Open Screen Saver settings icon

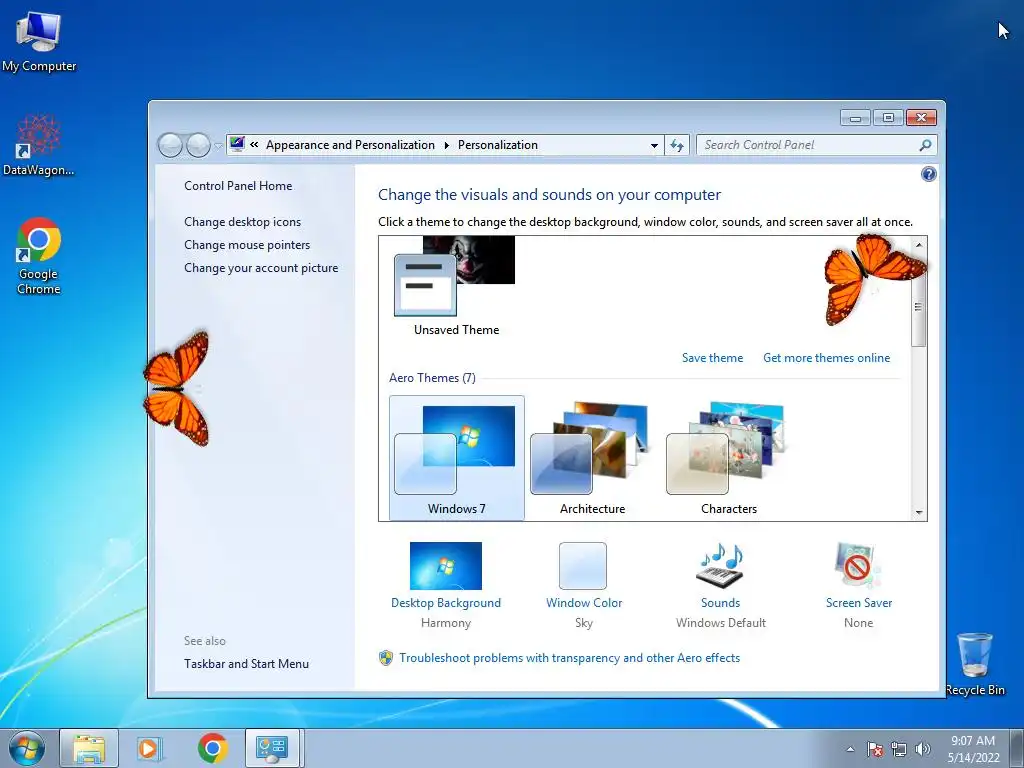coord(858,566)
